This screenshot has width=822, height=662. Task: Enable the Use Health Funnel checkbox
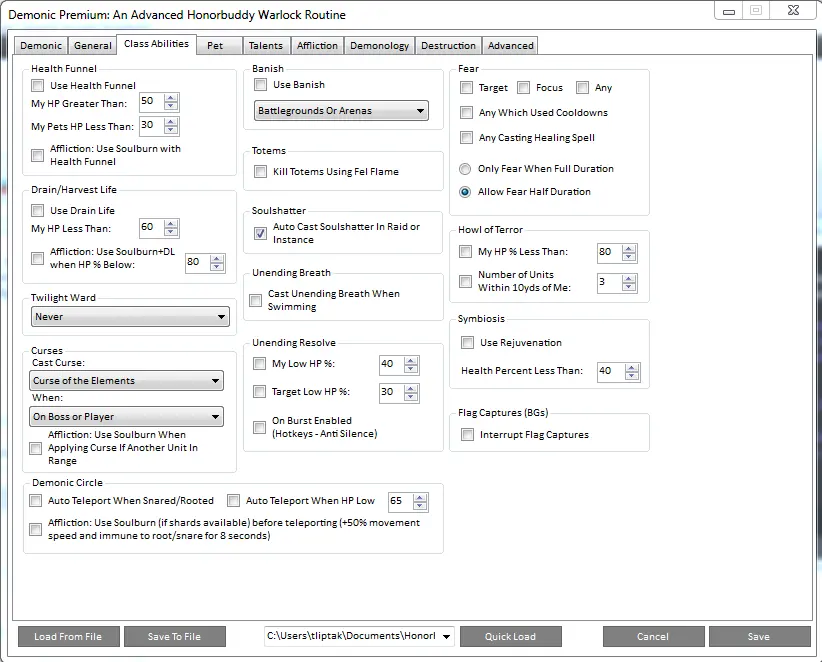coord(37,85)
